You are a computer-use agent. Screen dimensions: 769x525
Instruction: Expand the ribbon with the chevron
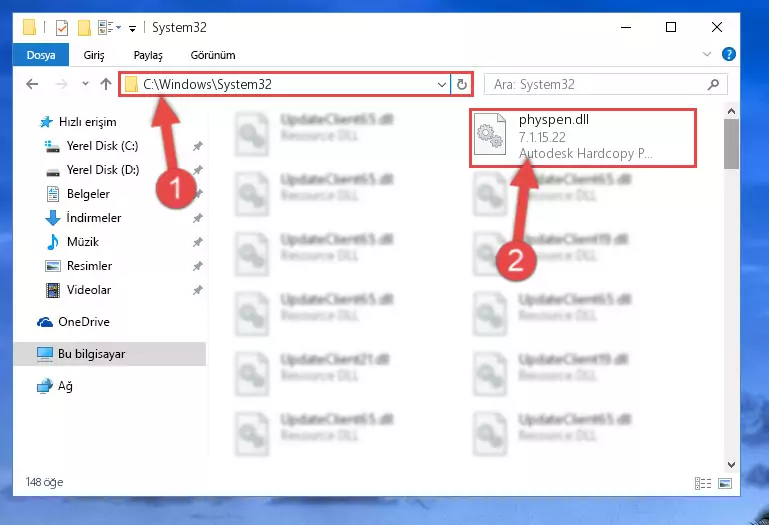[707, 54]
